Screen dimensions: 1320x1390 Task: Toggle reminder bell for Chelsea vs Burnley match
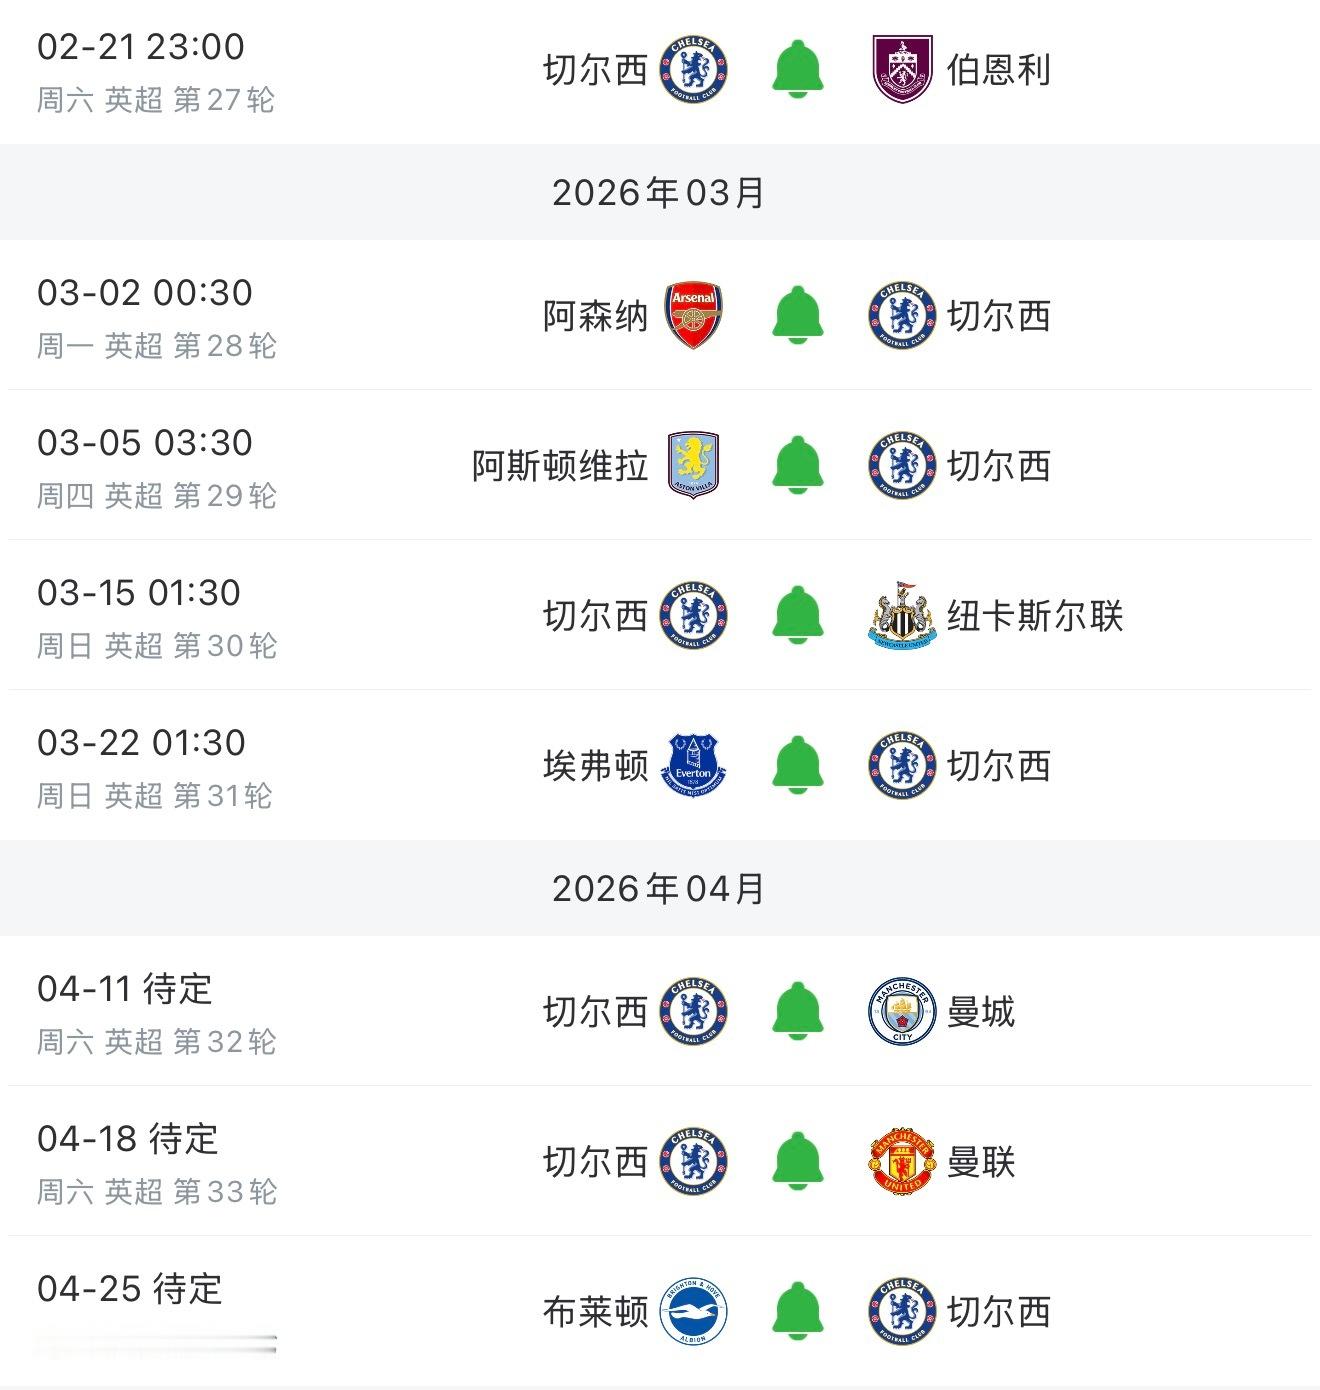(798, 70)
